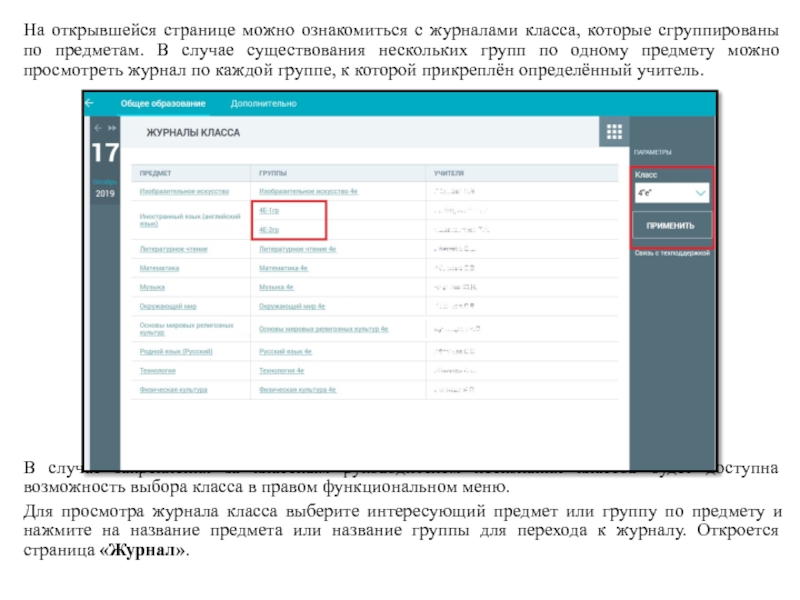Click the back arrow in the top bar

(x=90, y=103)
